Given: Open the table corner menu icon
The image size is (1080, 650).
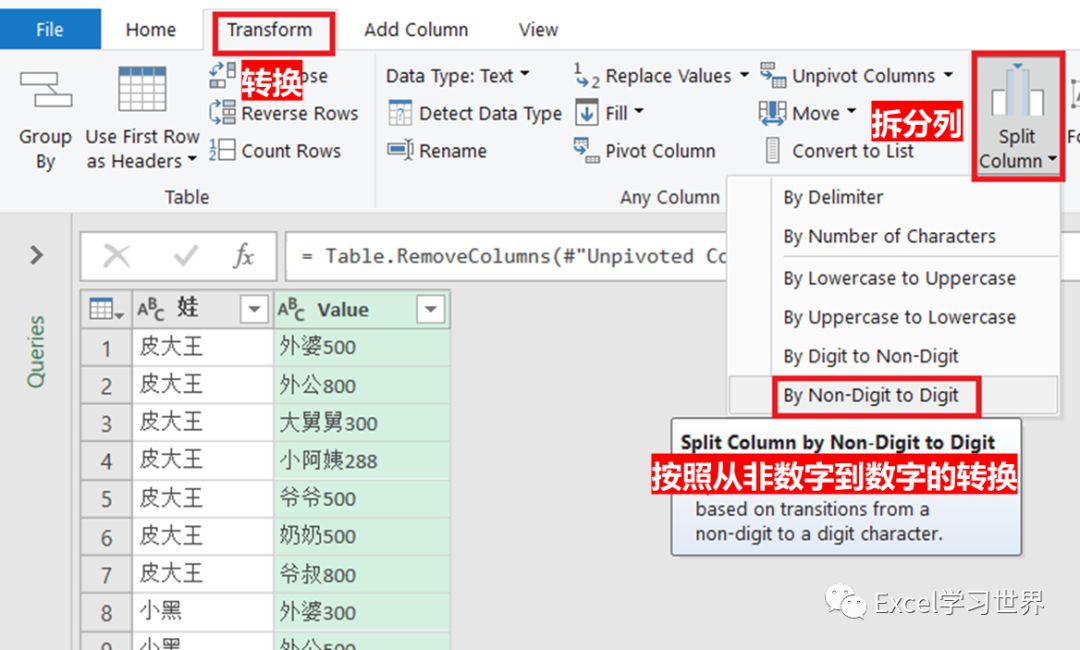Looking at the screenshot, I should [x=106, y=310].
